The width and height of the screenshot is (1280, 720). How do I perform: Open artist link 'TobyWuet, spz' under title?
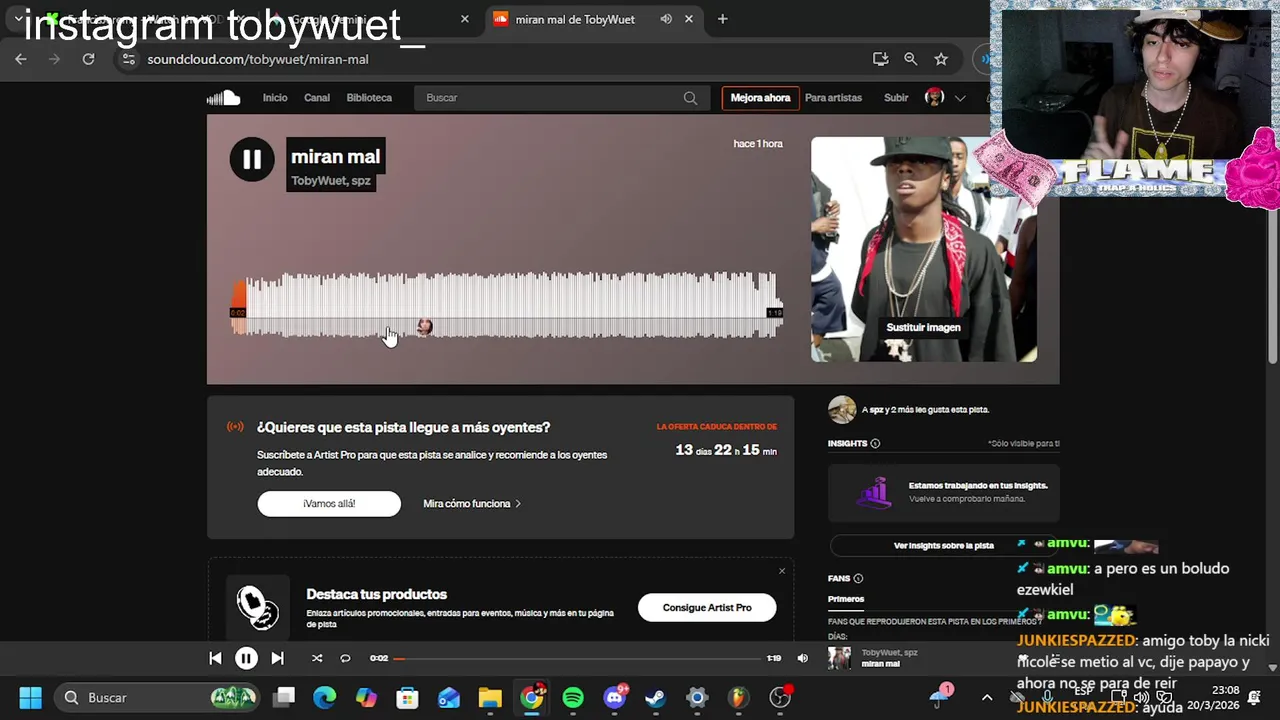(331, 181)
